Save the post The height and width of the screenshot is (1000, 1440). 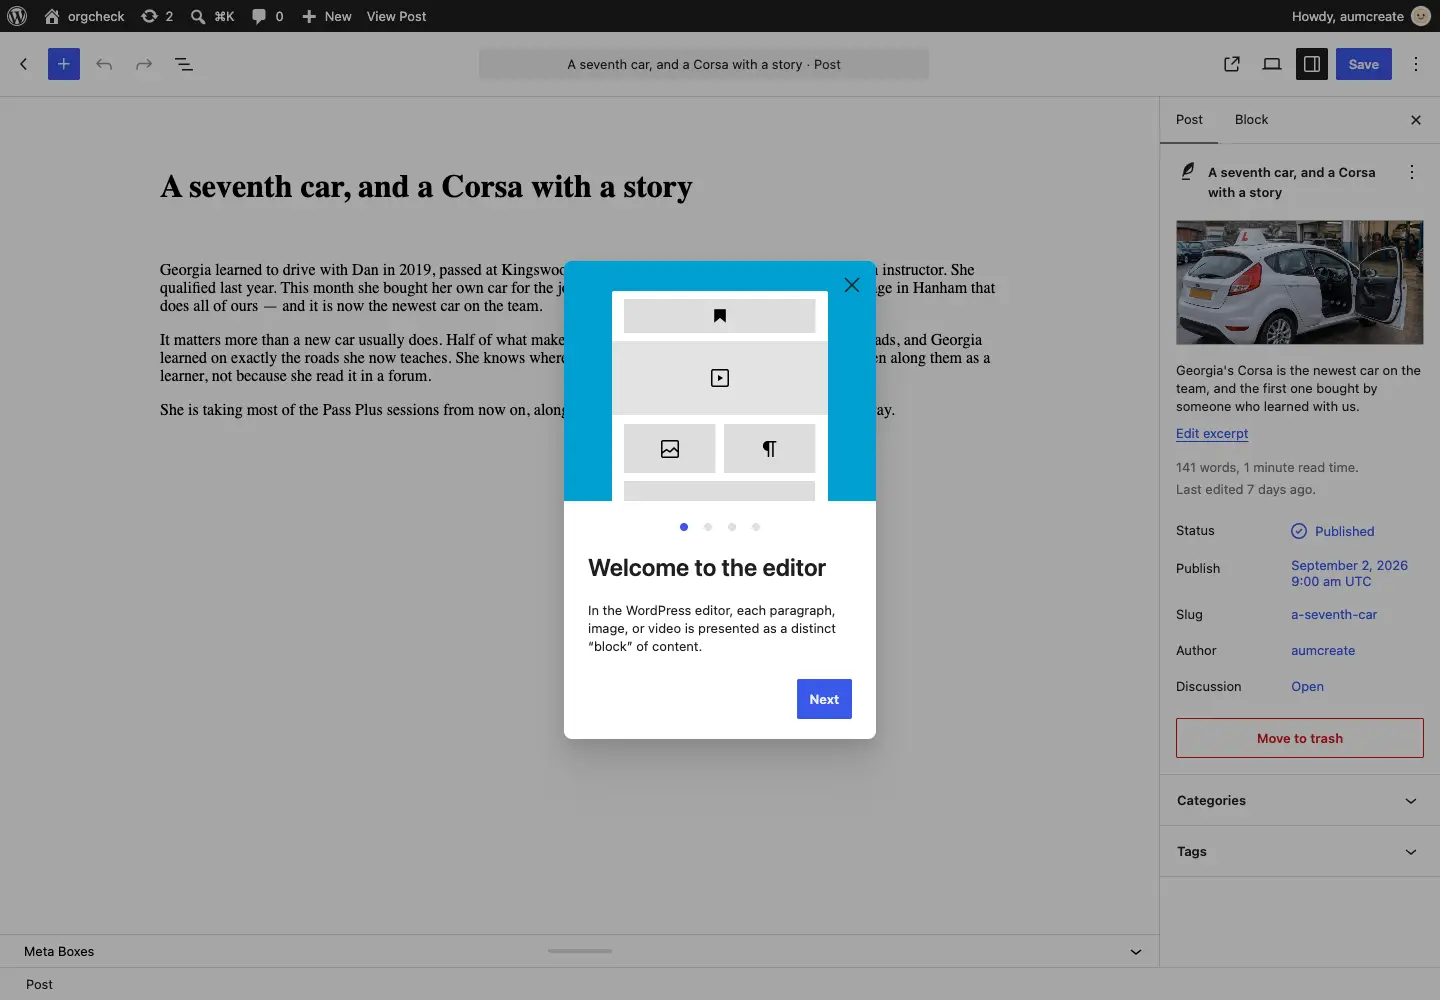click(x=1364, y=64)
